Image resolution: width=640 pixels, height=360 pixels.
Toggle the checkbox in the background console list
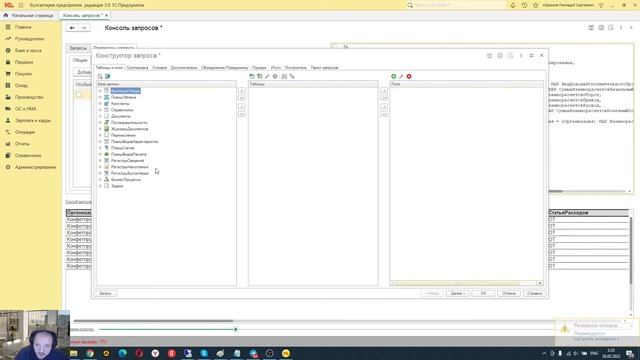pos(79,94)
